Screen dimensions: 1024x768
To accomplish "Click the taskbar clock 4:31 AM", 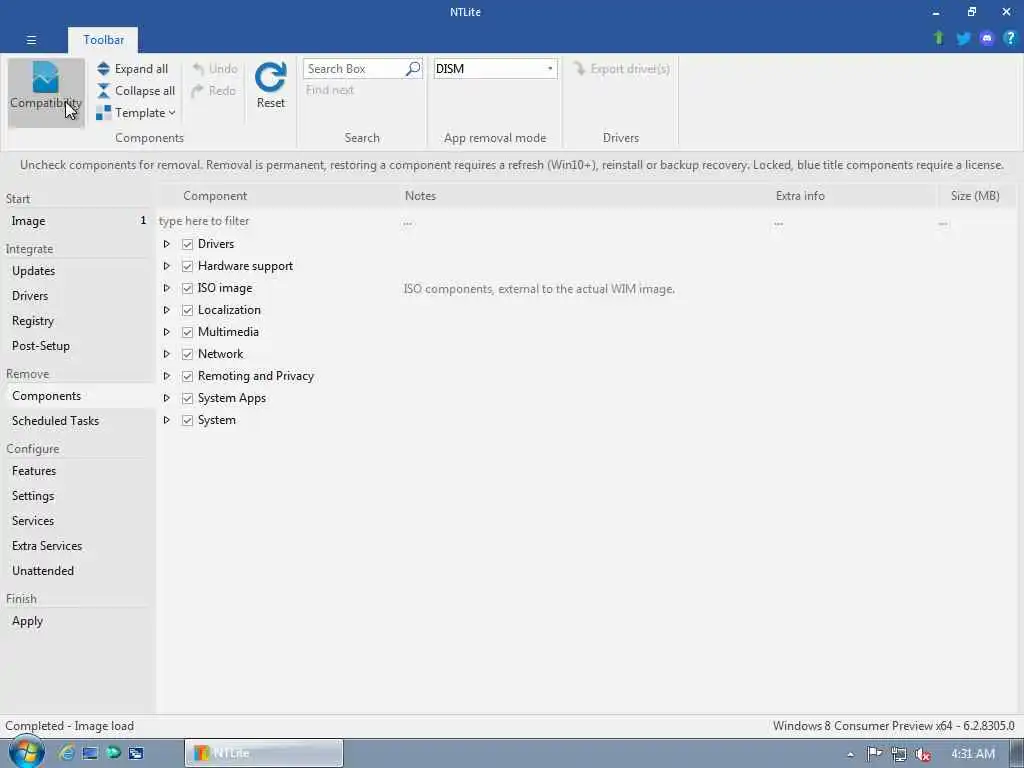I will point(972,754).
